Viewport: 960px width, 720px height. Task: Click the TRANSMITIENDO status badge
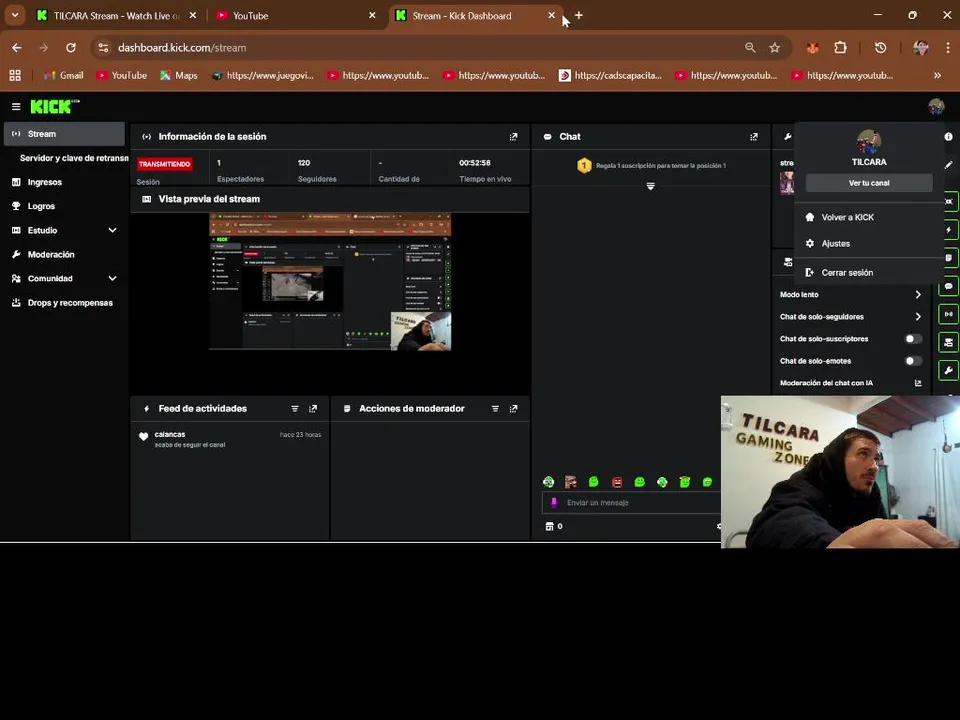click(x=165, y=164)
